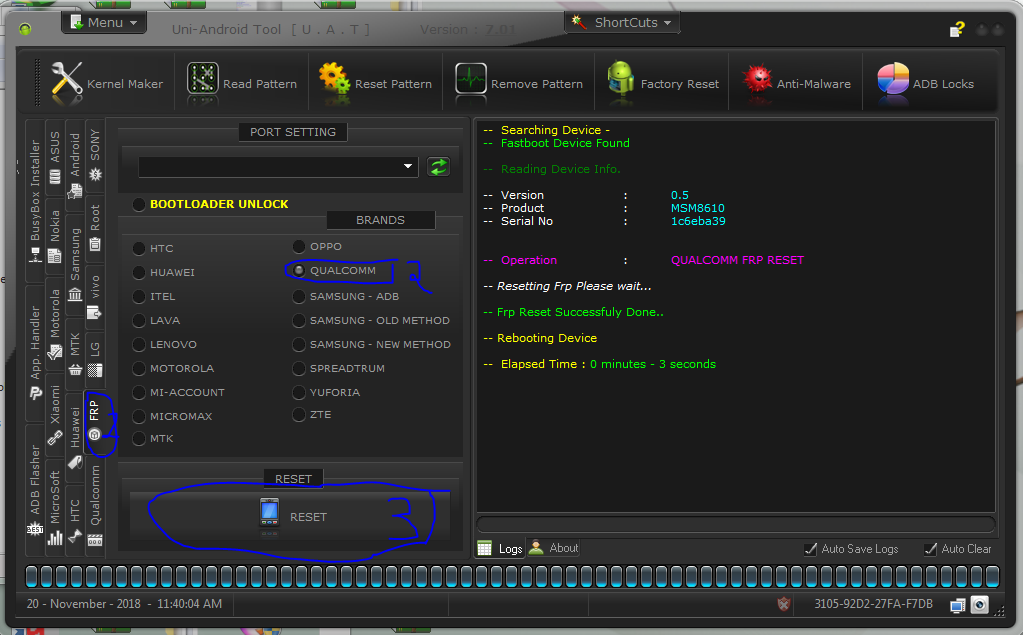Screen dimensions: 1023x635
Task: Choose the LAVA brand radio button
Action: (x=139, y=320)
